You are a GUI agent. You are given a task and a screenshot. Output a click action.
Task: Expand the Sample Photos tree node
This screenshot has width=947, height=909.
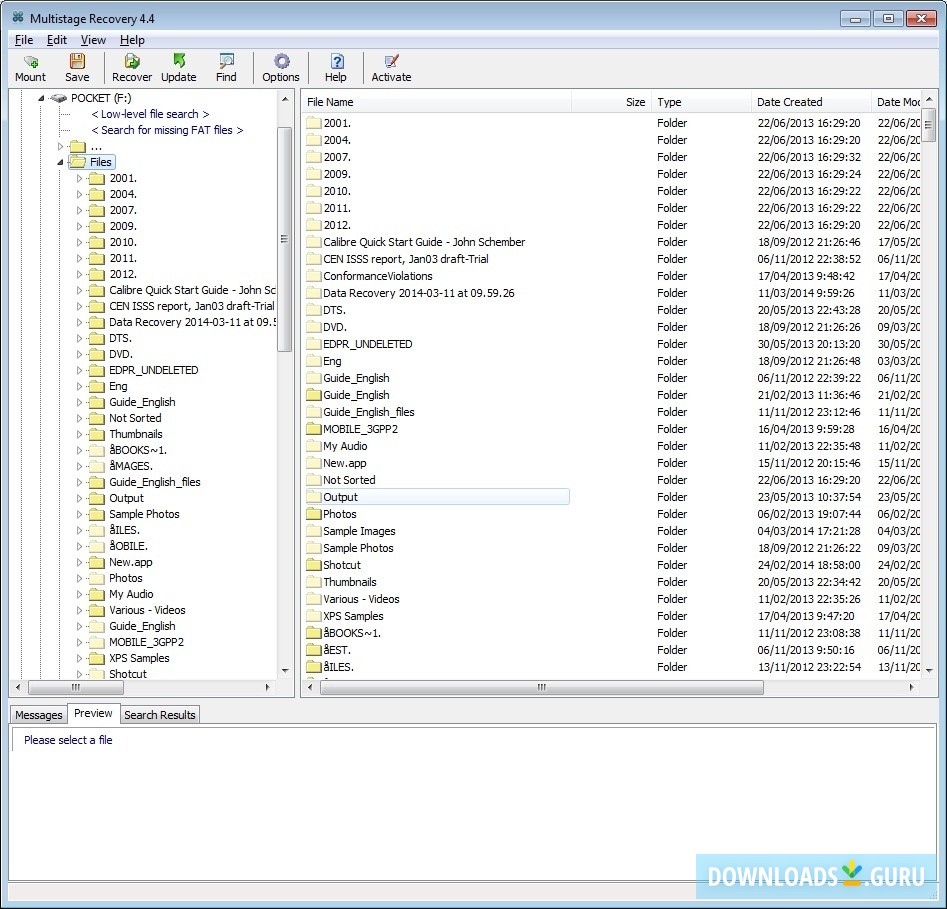click(80, 514)
